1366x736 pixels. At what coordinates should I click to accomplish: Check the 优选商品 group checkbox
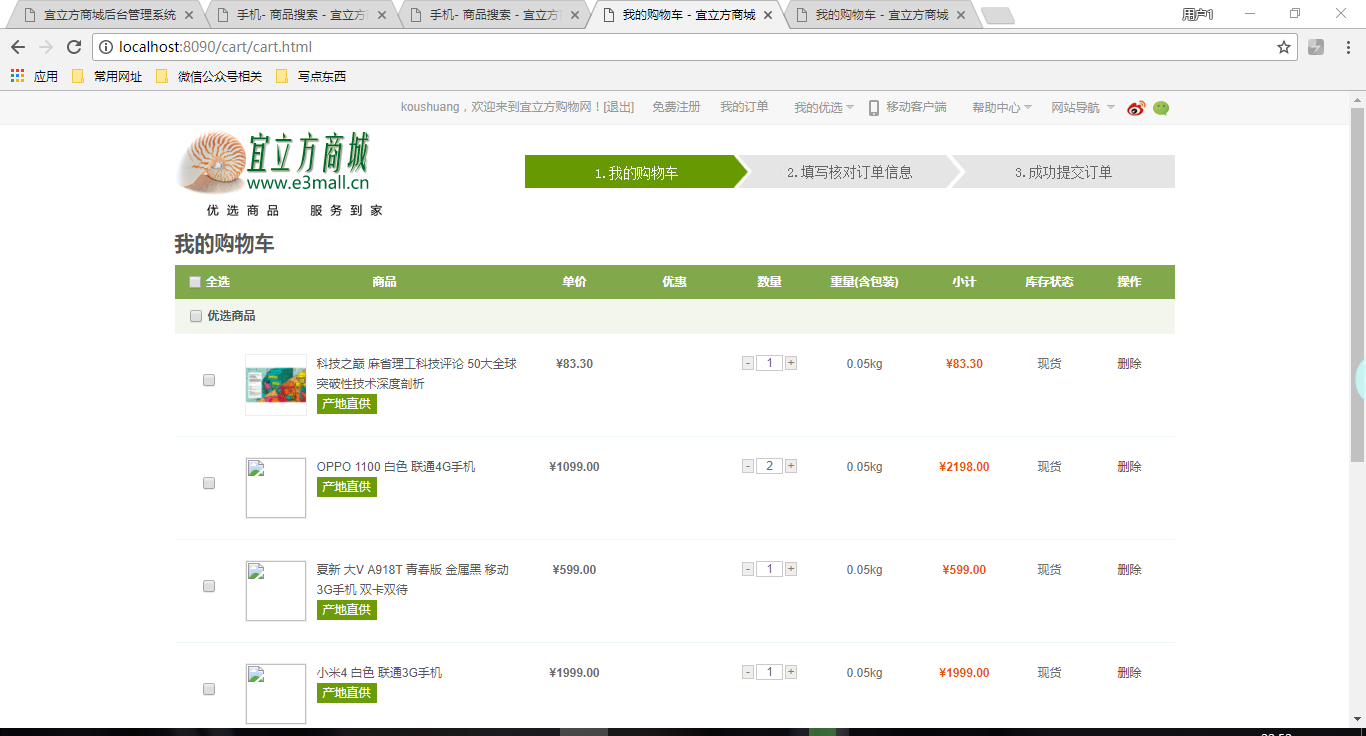pyautogui.click(x=196, y=316)
